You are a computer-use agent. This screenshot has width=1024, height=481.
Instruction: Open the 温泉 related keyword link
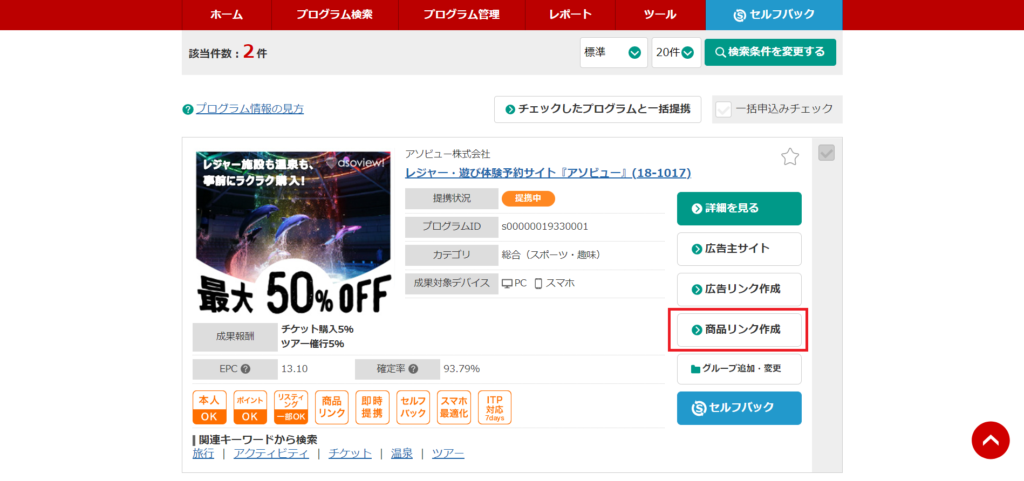click(402, 454)
